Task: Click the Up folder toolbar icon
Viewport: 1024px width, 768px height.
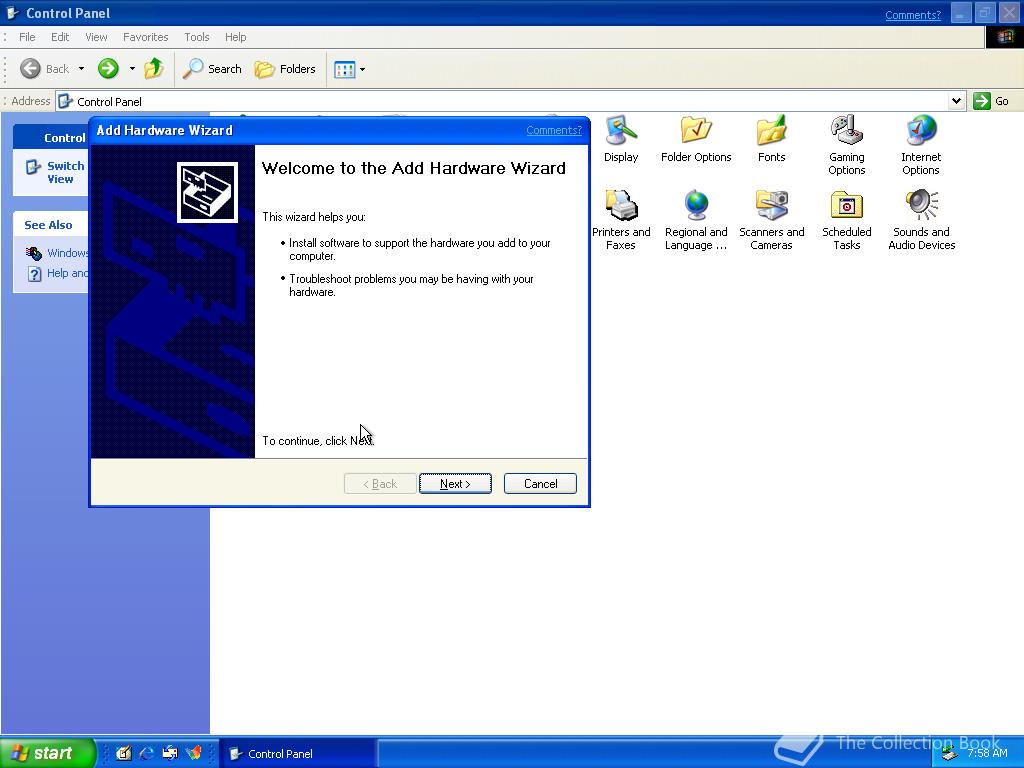Action: pos(154,69)
